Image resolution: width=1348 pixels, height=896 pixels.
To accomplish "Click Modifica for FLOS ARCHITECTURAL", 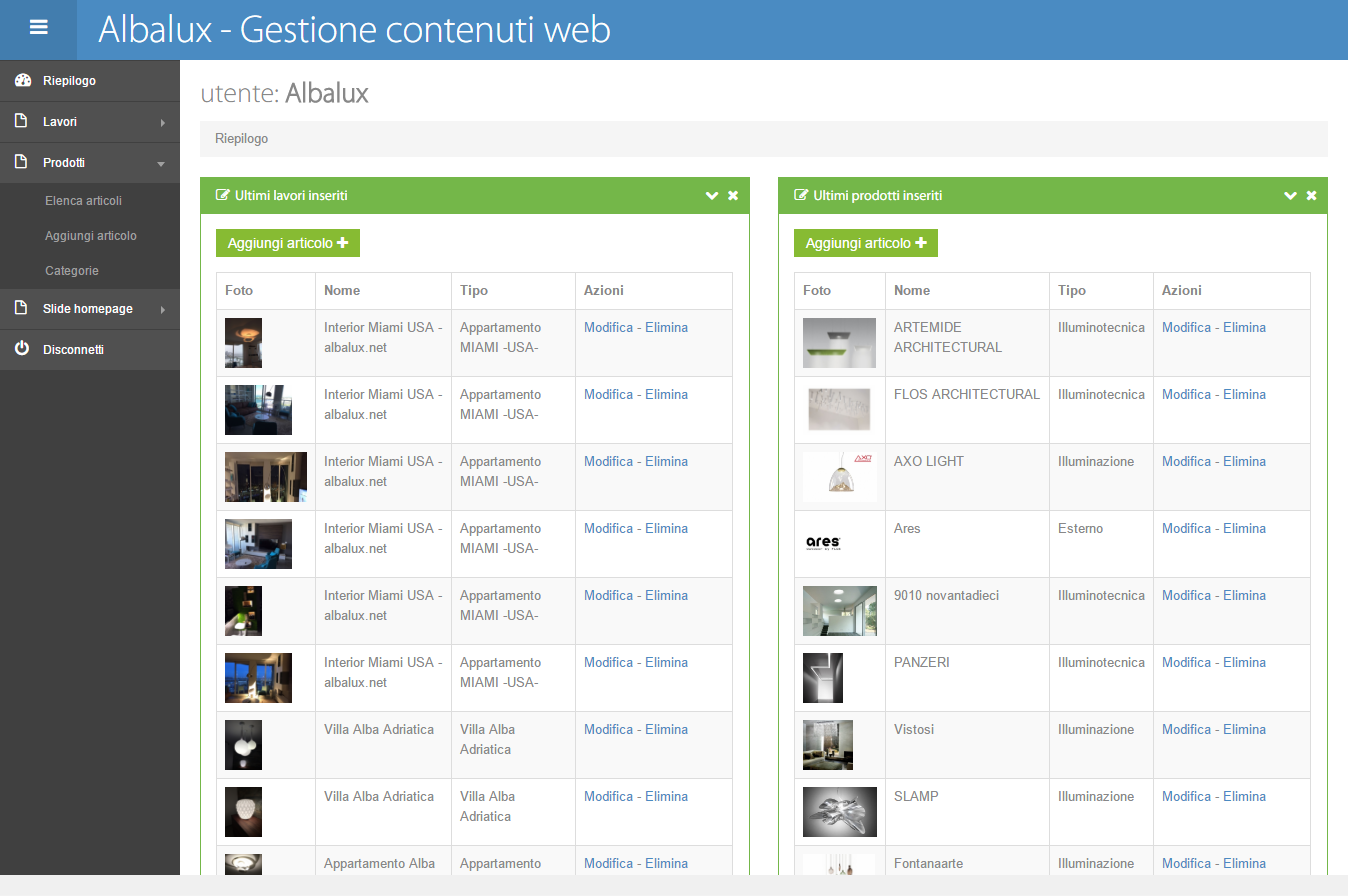I will (x=1186, y=394).
